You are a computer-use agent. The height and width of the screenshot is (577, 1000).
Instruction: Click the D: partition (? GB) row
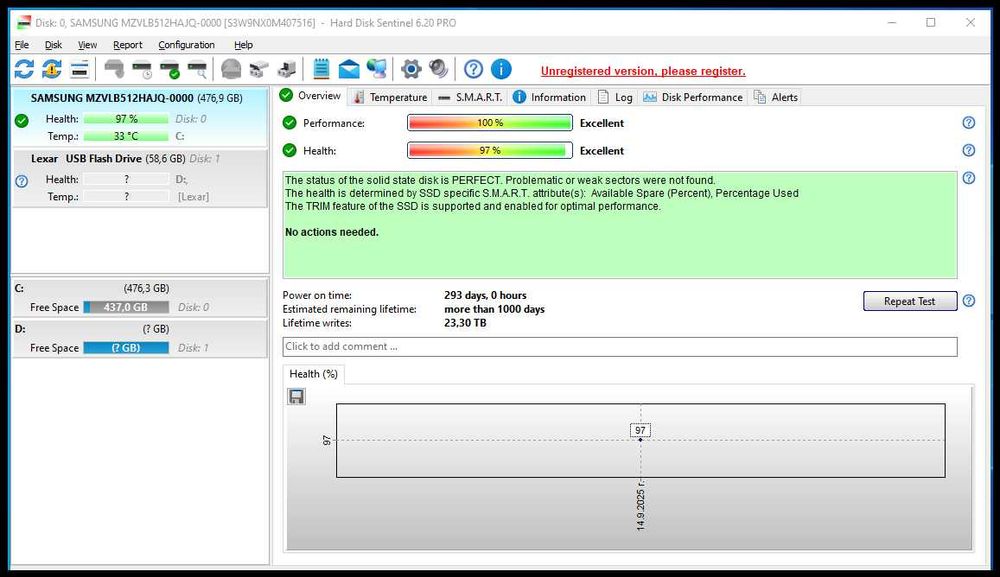140,339
